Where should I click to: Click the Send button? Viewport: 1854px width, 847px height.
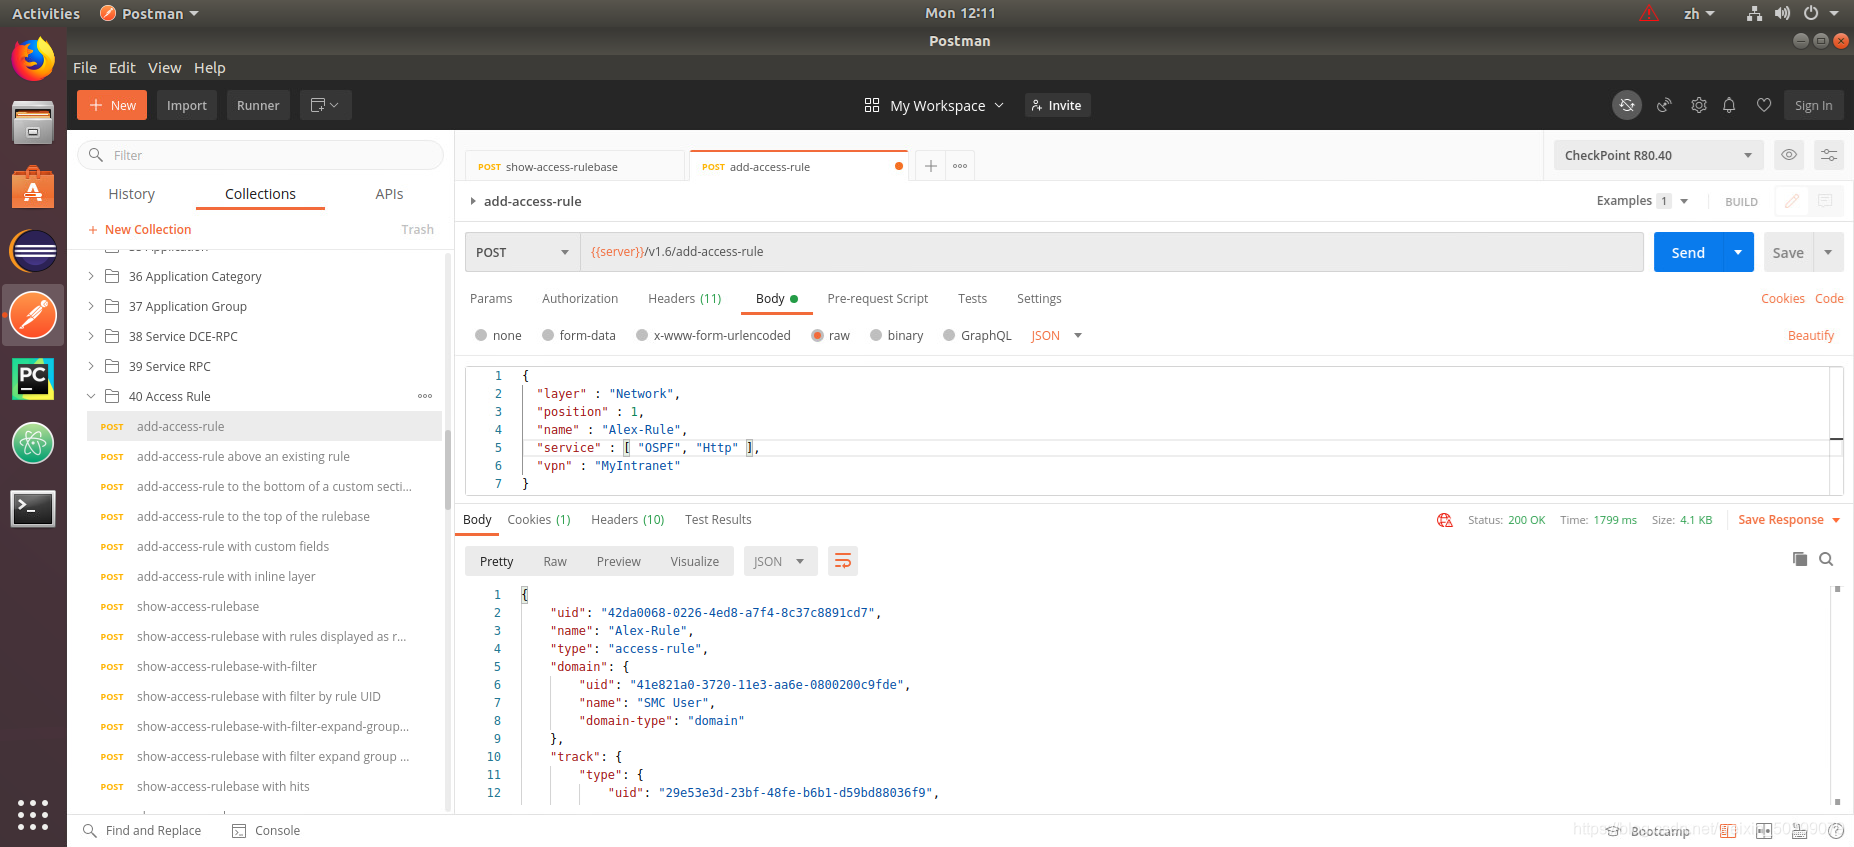pyautogui.click(x=1688, y=252)
